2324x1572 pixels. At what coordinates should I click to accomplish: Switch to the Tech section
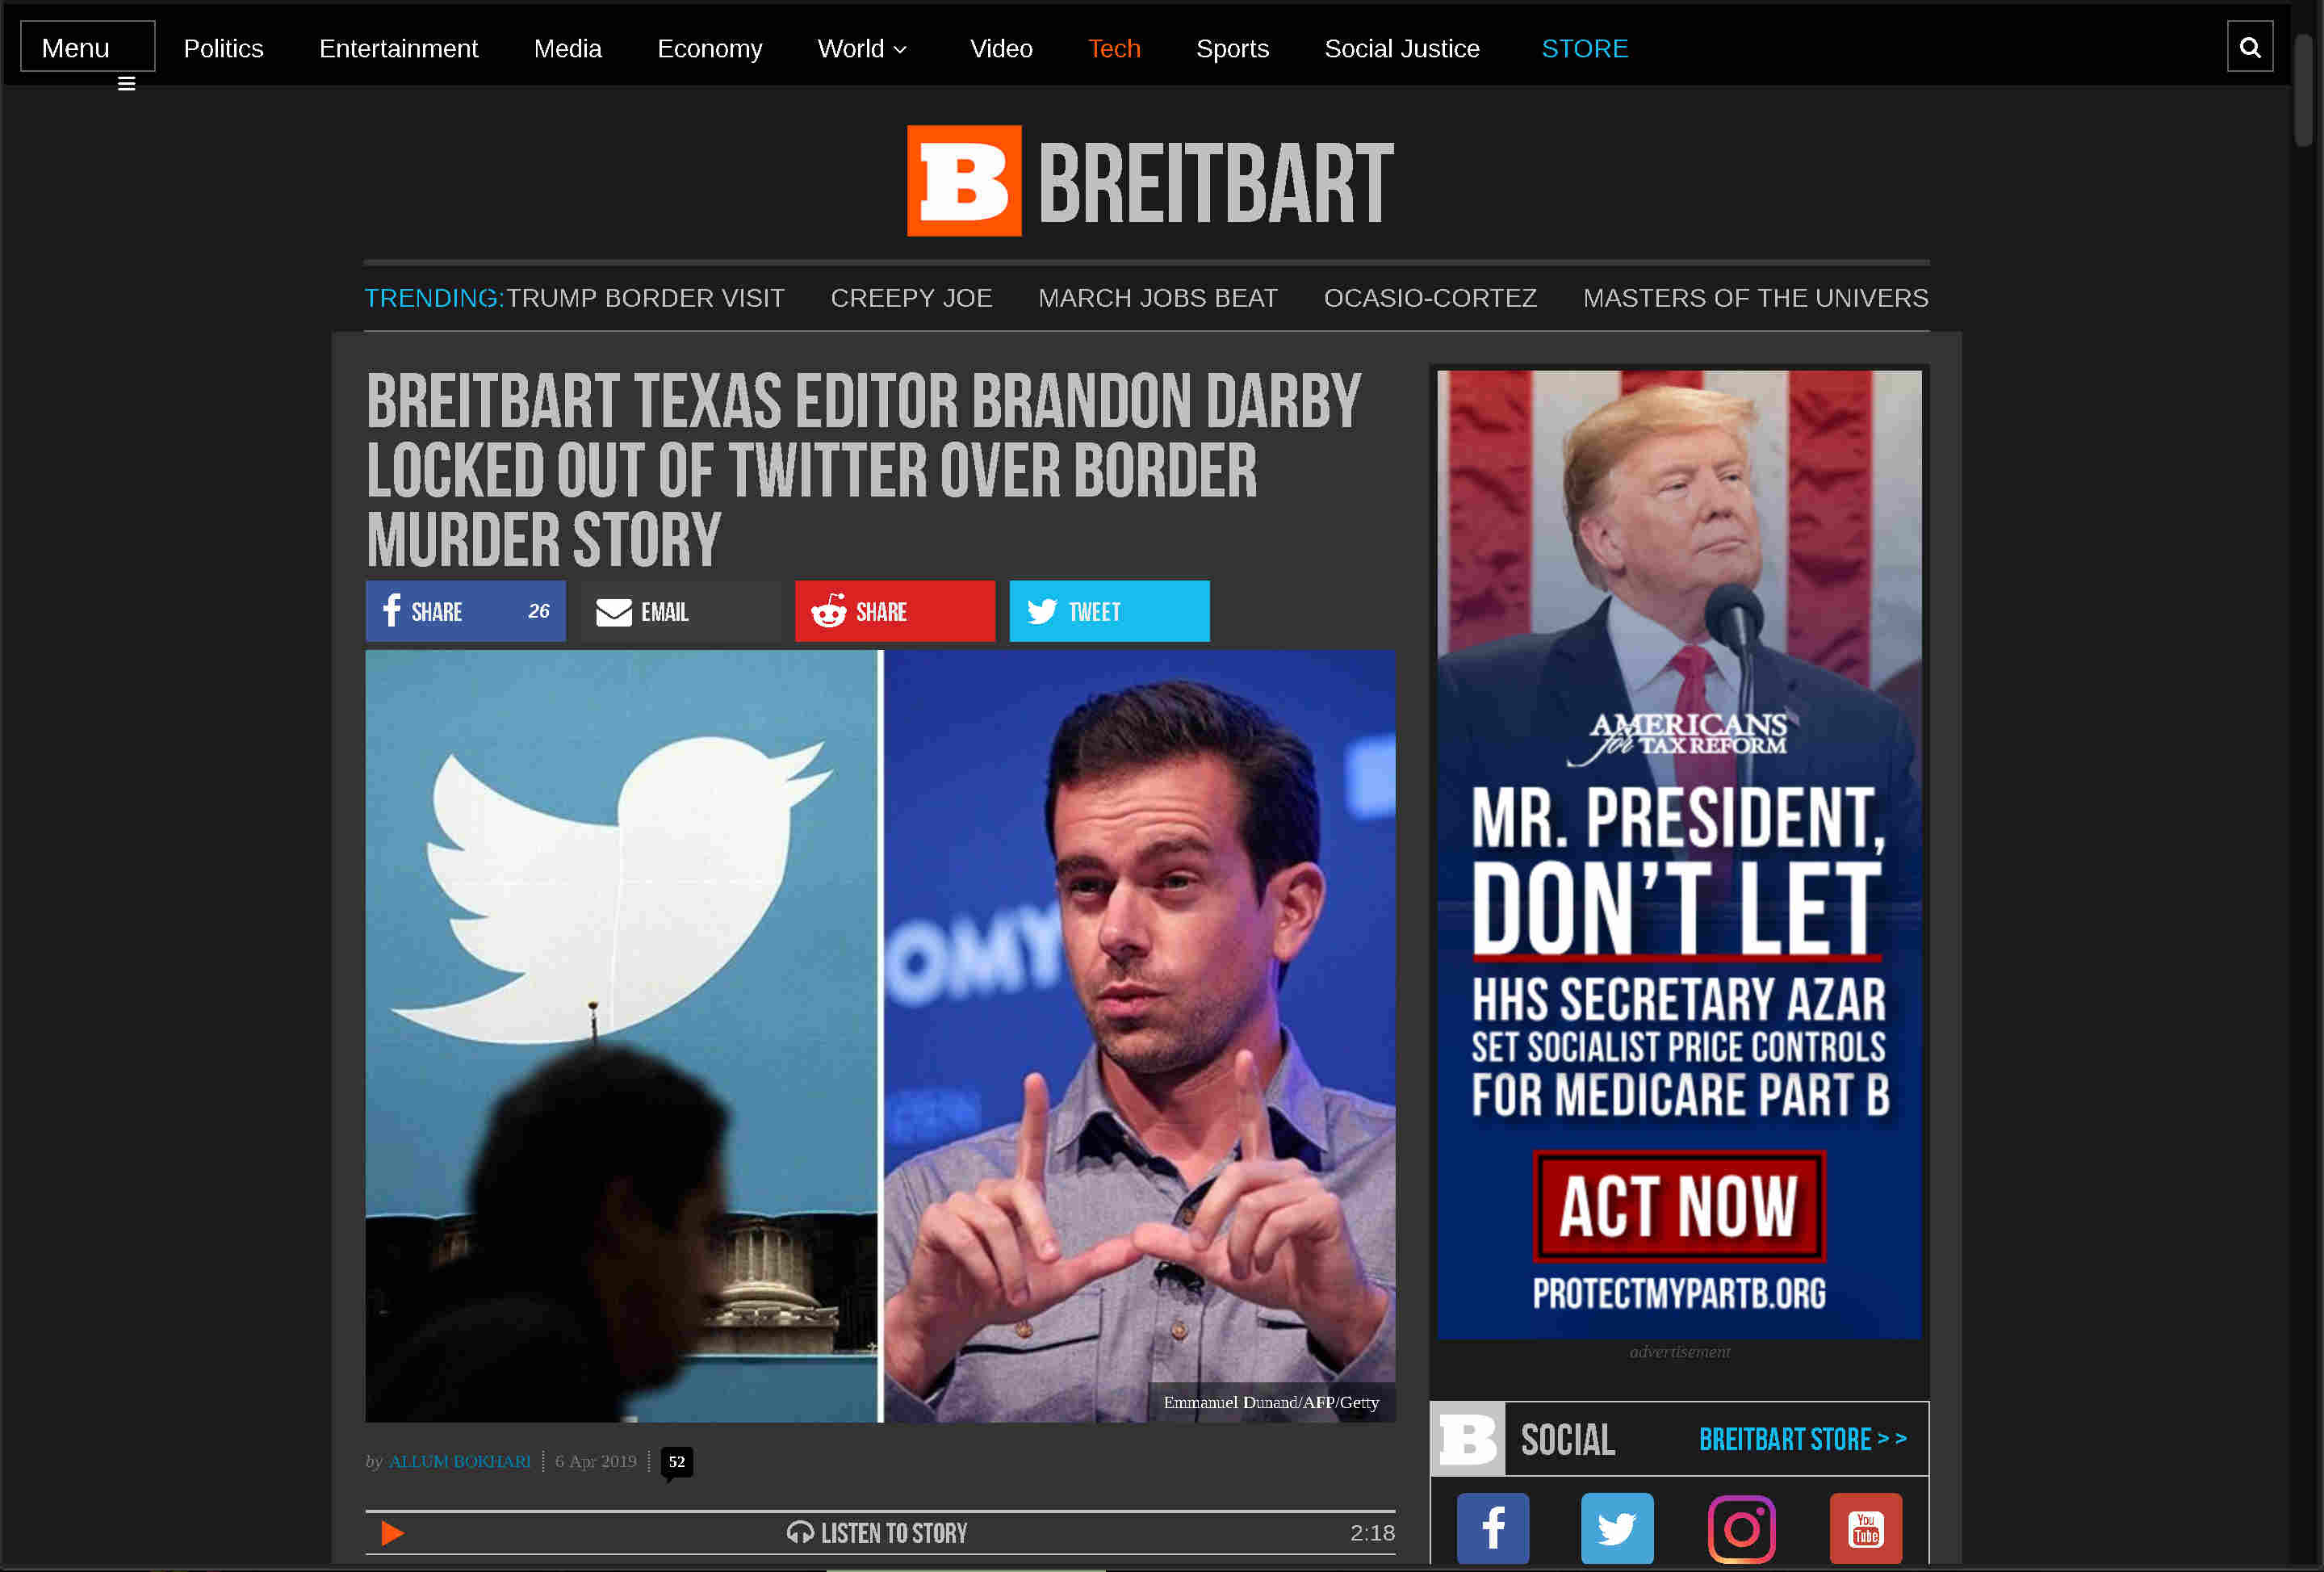click(x=1113, y=48)
